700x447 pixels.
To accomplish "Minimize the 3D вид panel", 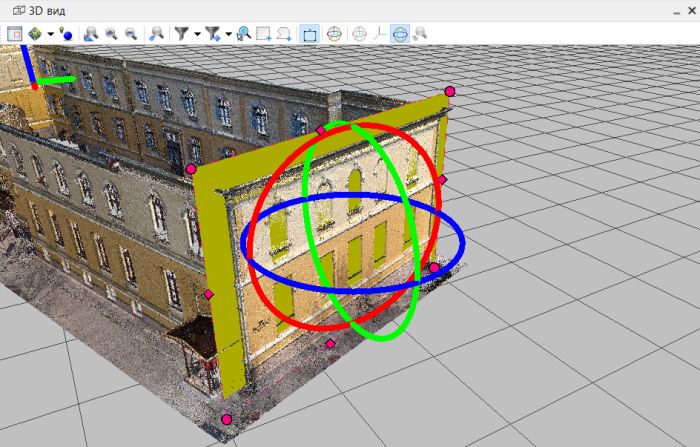I will tap(674, 10).
